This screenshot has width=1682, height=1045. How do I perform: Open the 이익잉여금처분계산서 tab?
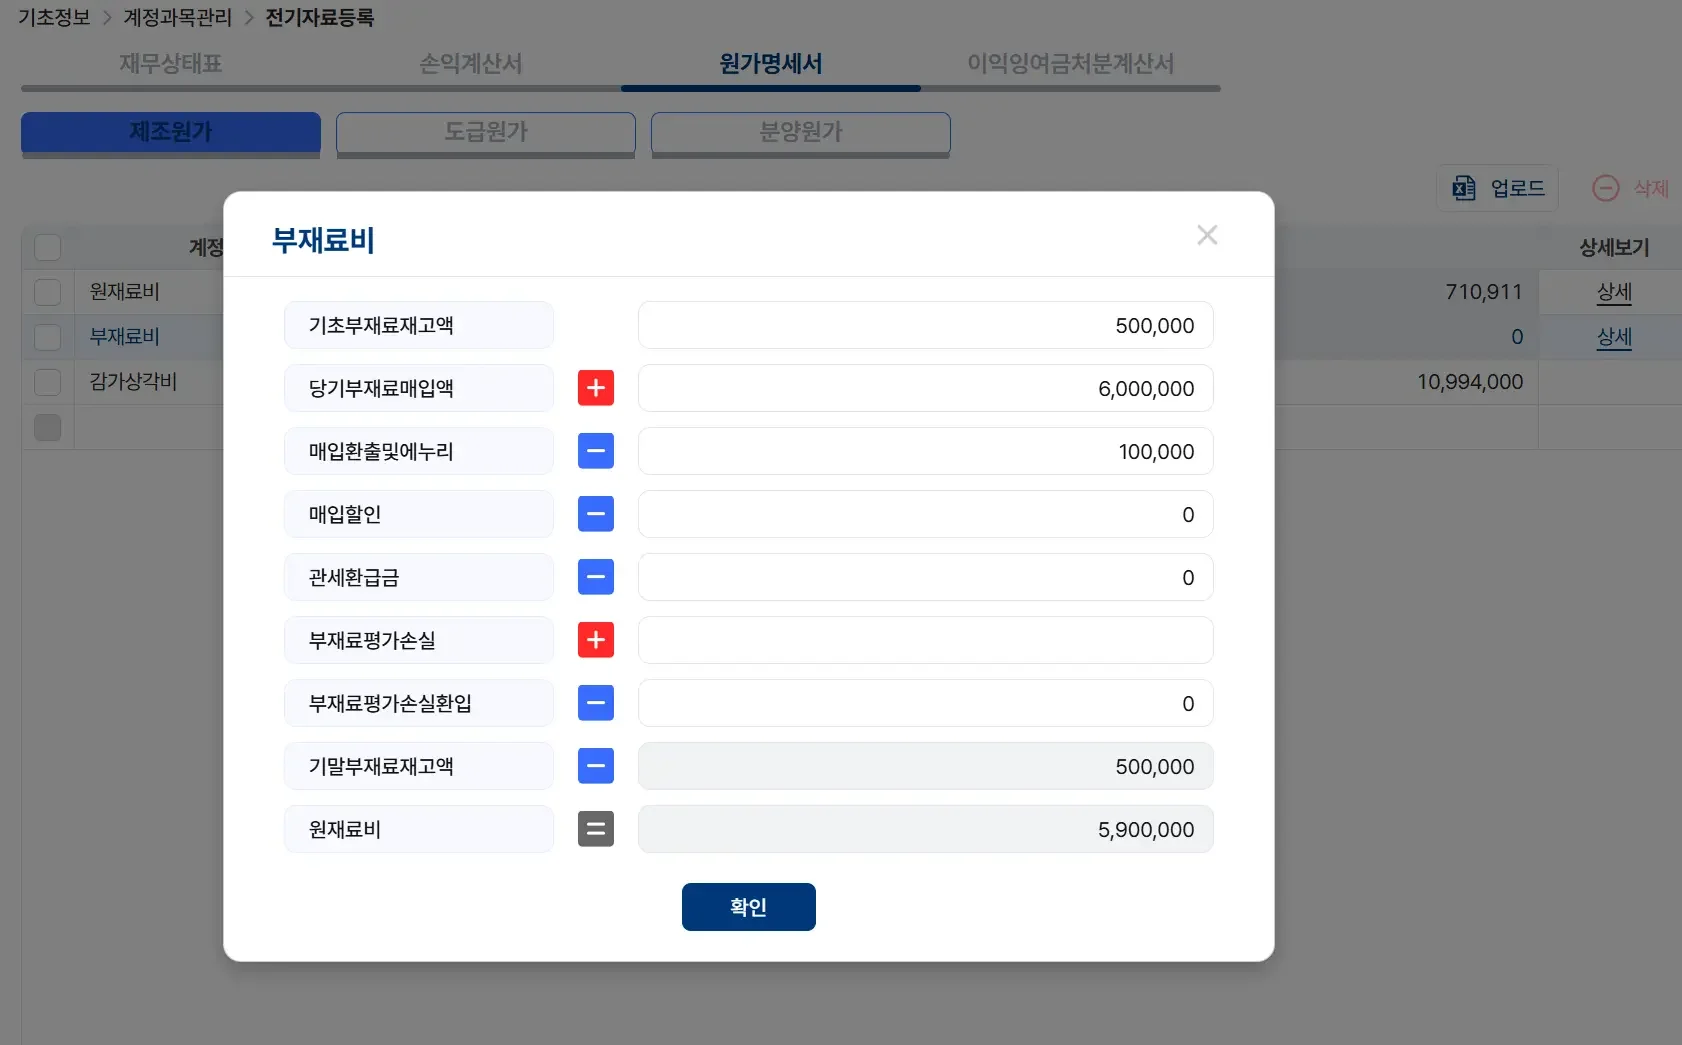pos(1070,64)
